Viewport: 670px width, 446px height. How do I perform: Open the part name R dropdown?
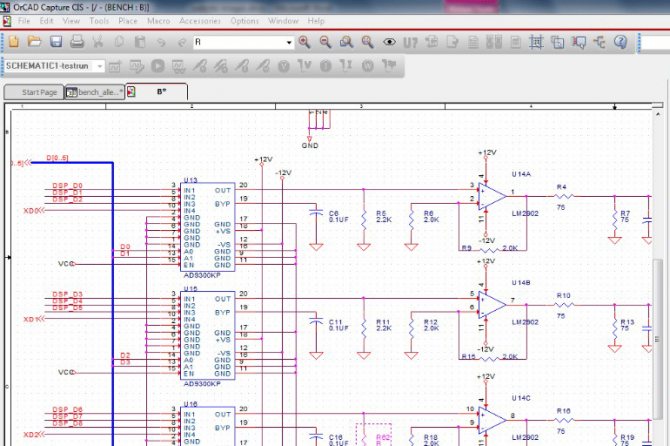pyautogui.click(x=289, y=42)
